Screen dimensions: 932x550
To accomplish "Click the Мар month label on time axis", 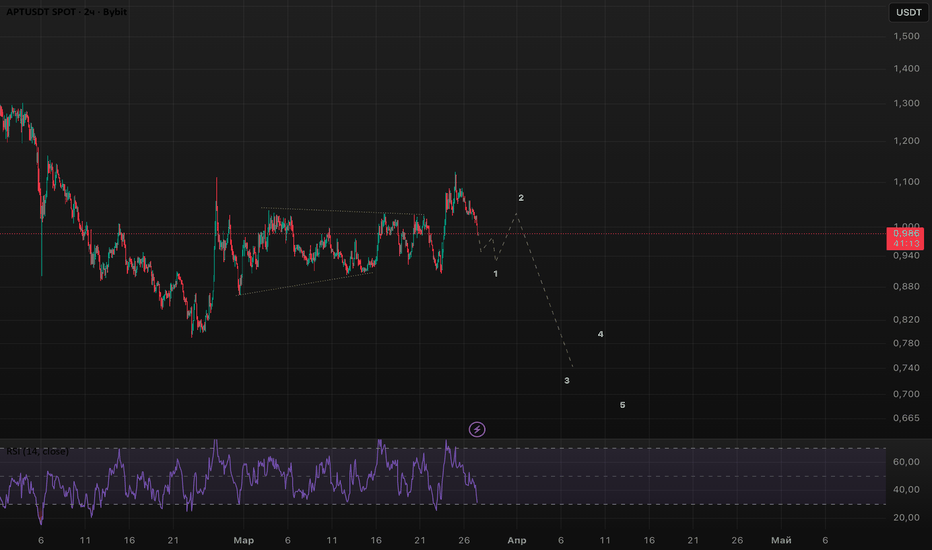I will point(244,540).
